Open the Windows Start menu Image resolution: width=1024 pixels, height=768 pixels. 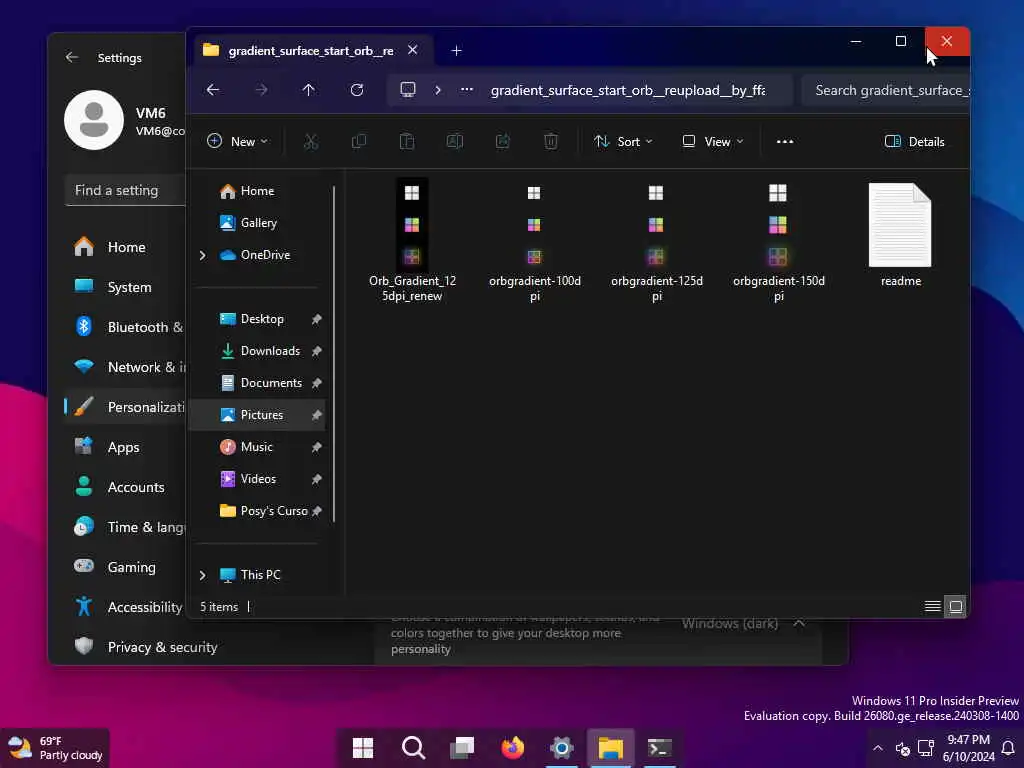pos(363,748)
